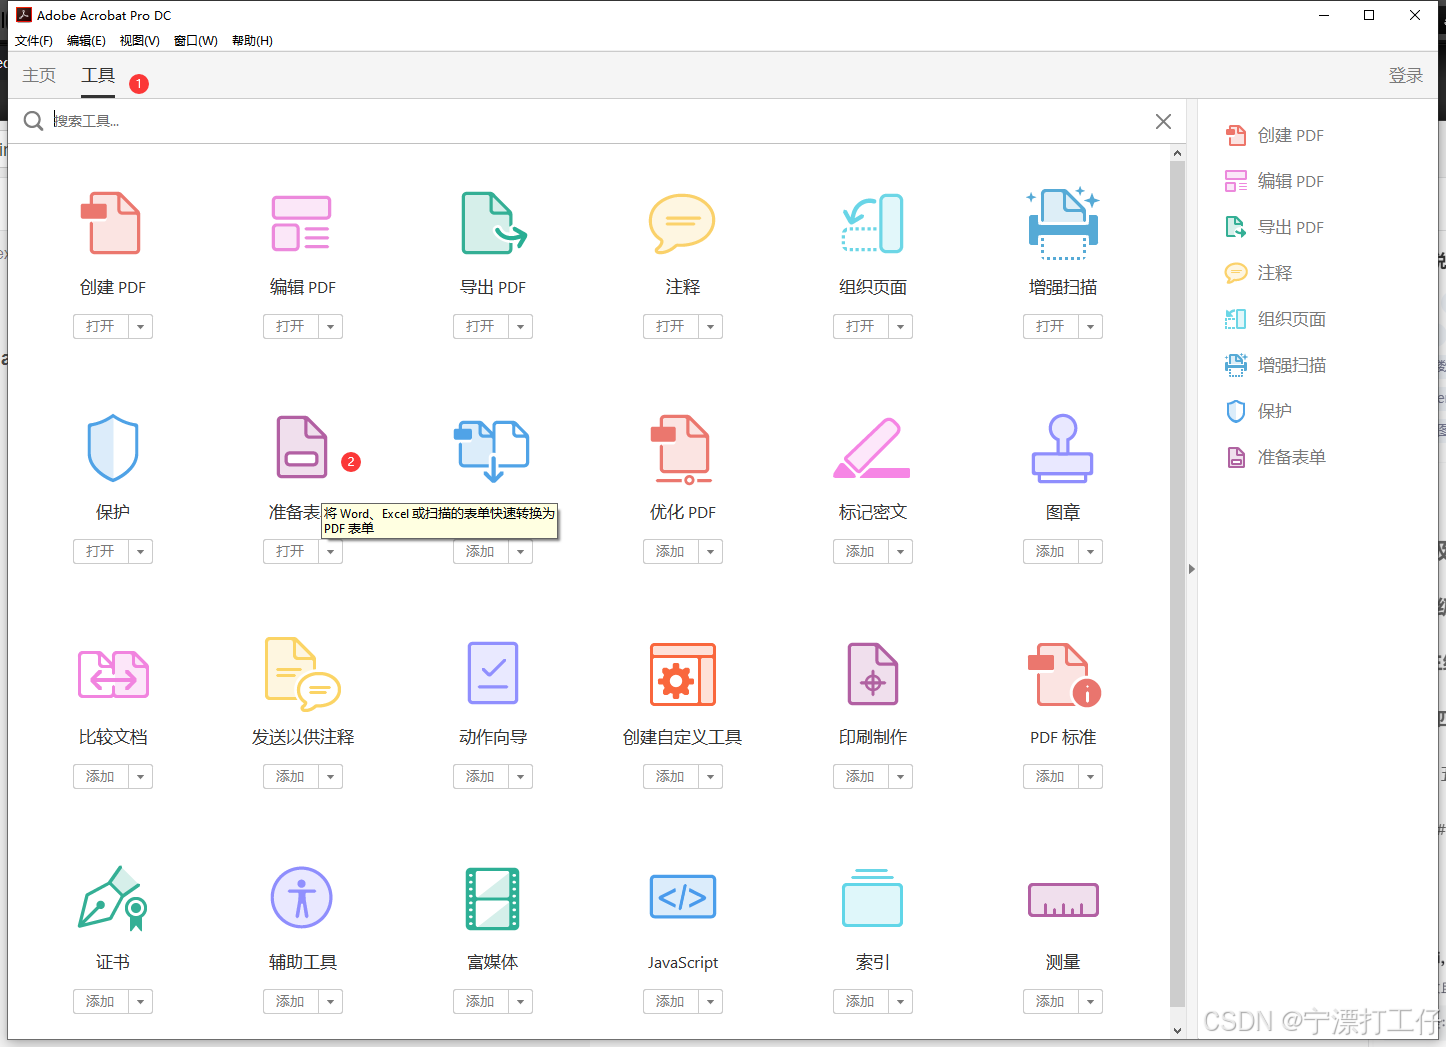Select the 组织页面 tool icon in grid
Screen dimensions: 1446x1047
872,223
